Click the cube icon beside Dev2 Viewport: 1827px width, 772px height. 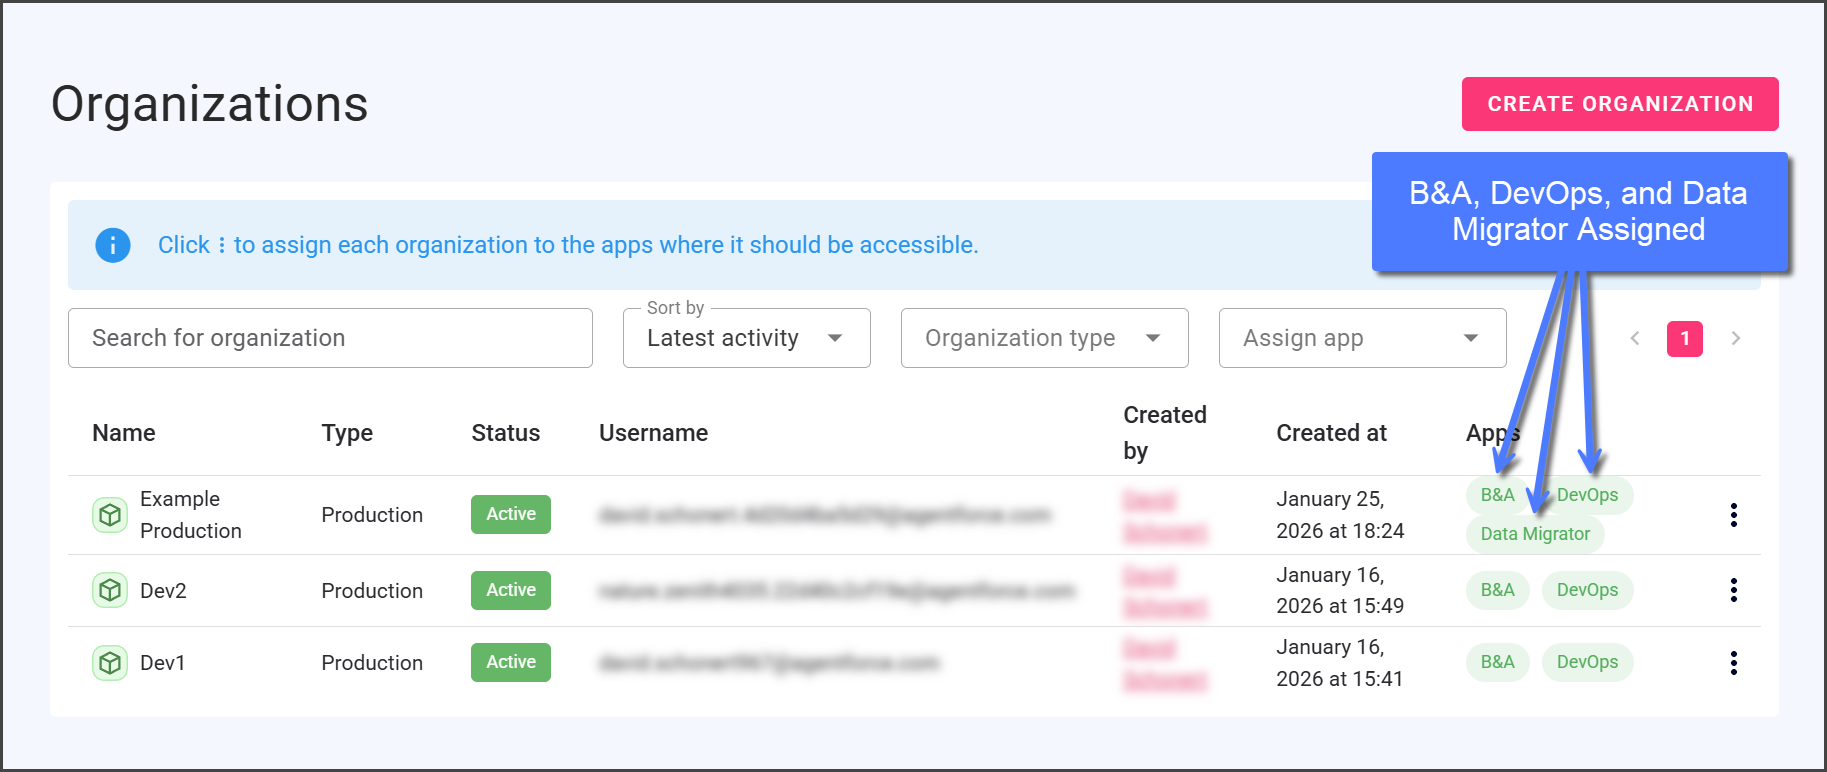[110, 590]
